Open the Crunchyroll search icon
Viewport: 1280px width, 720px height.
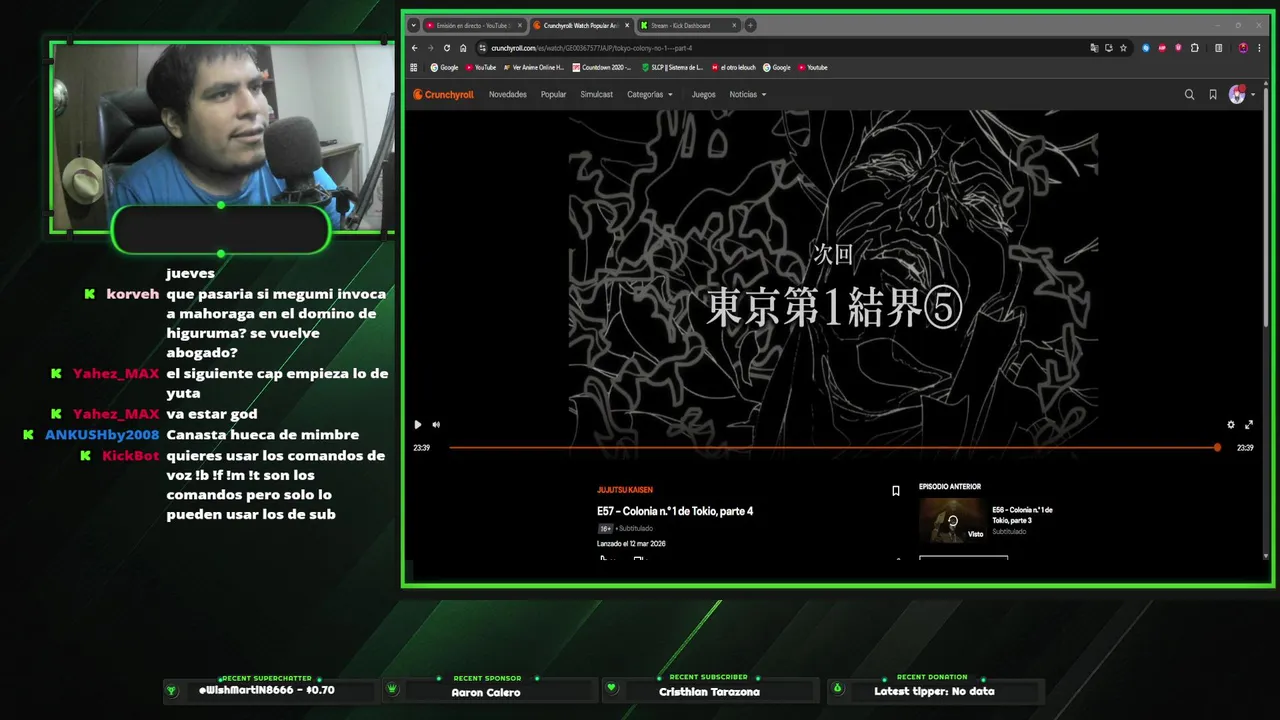[1189, 95]
